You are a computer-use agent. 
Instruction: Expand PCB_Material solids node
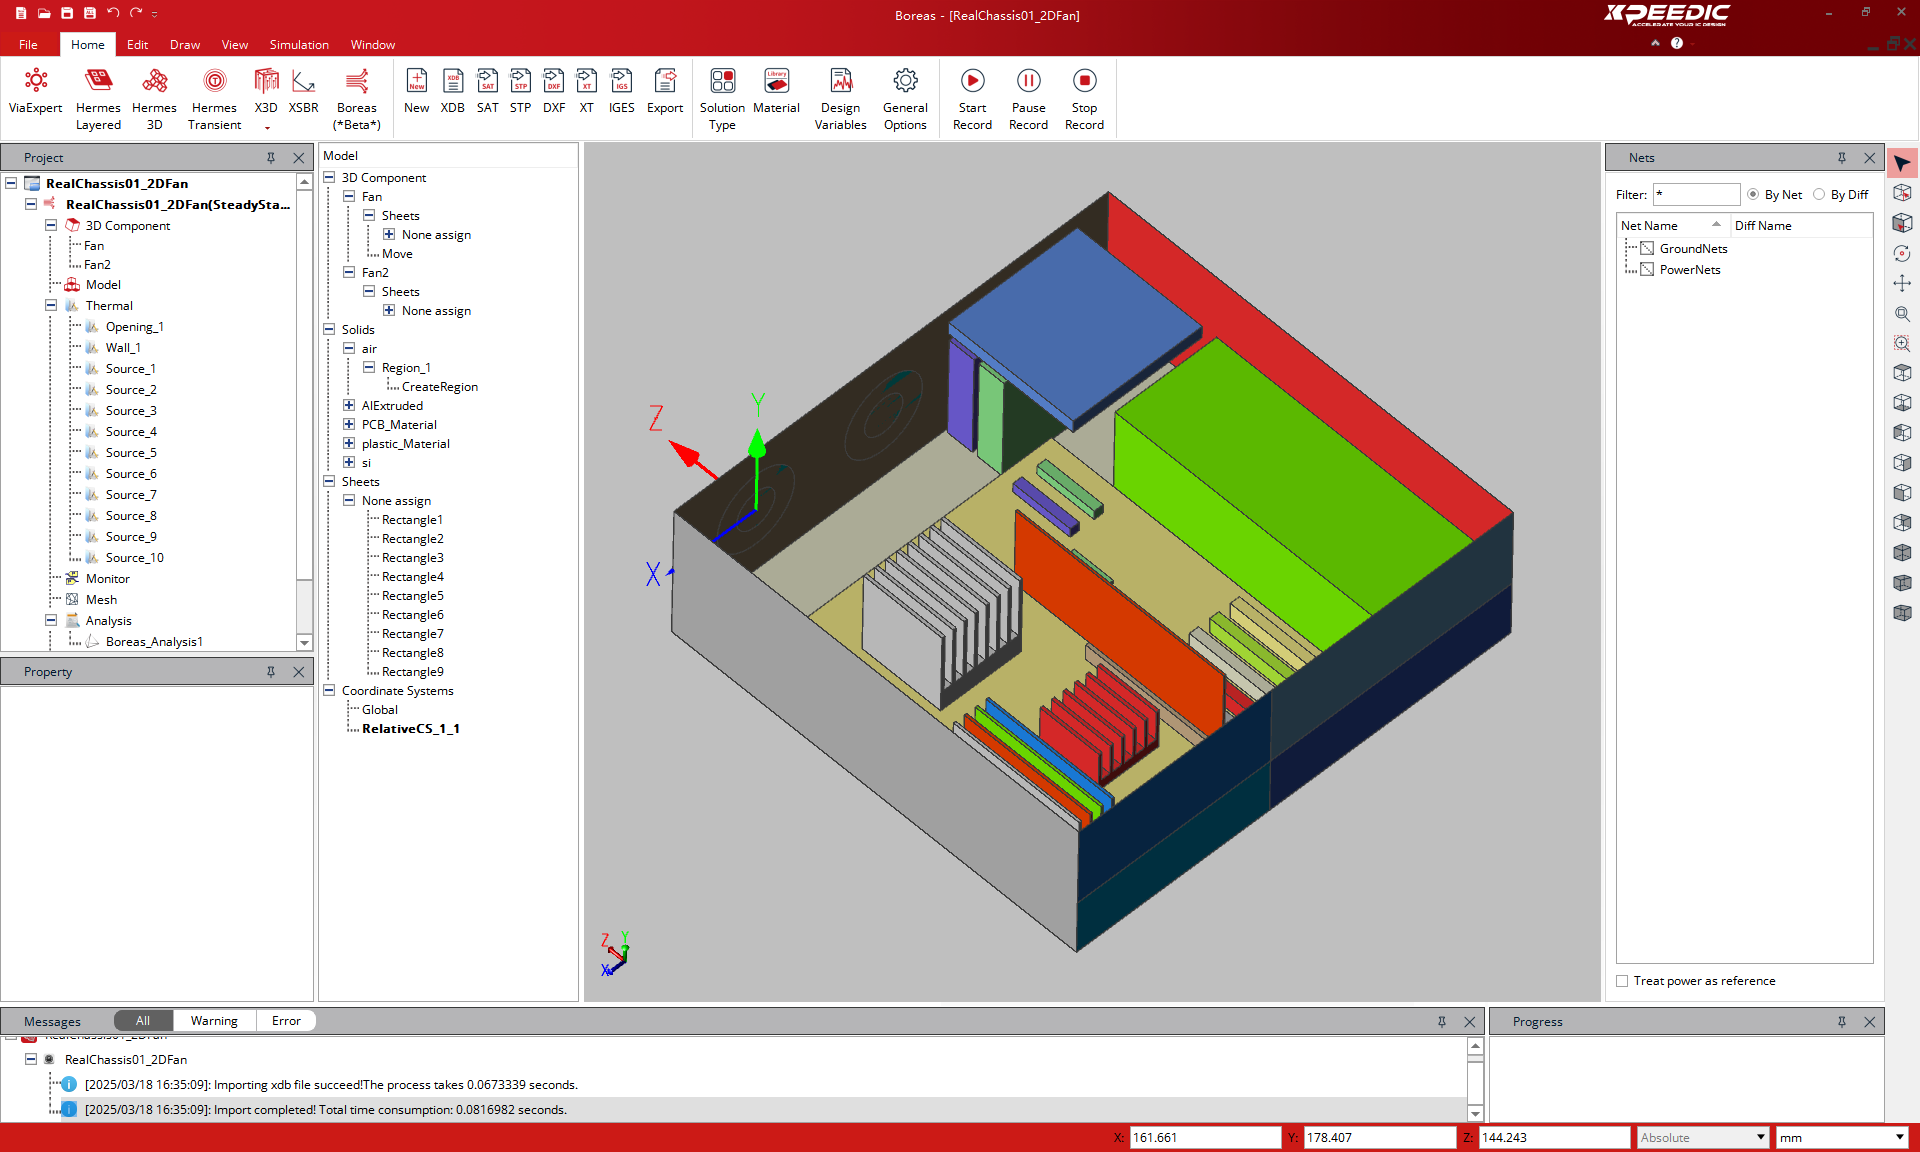(349, 424)
